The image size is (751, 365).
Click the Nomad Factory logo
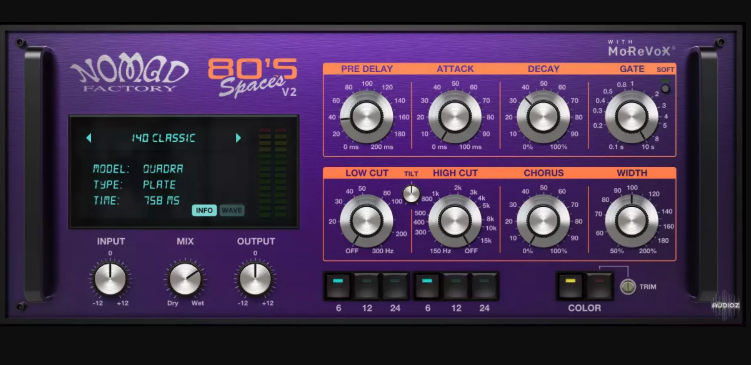click(129, 75)
